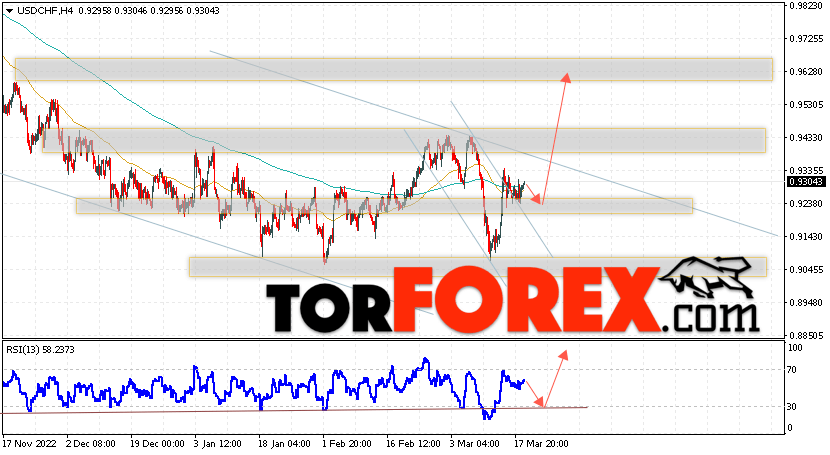Select the 0.89480 price axis label
Image resolution: width=830 pixels, height=455 pixels.
click(806, 303)
